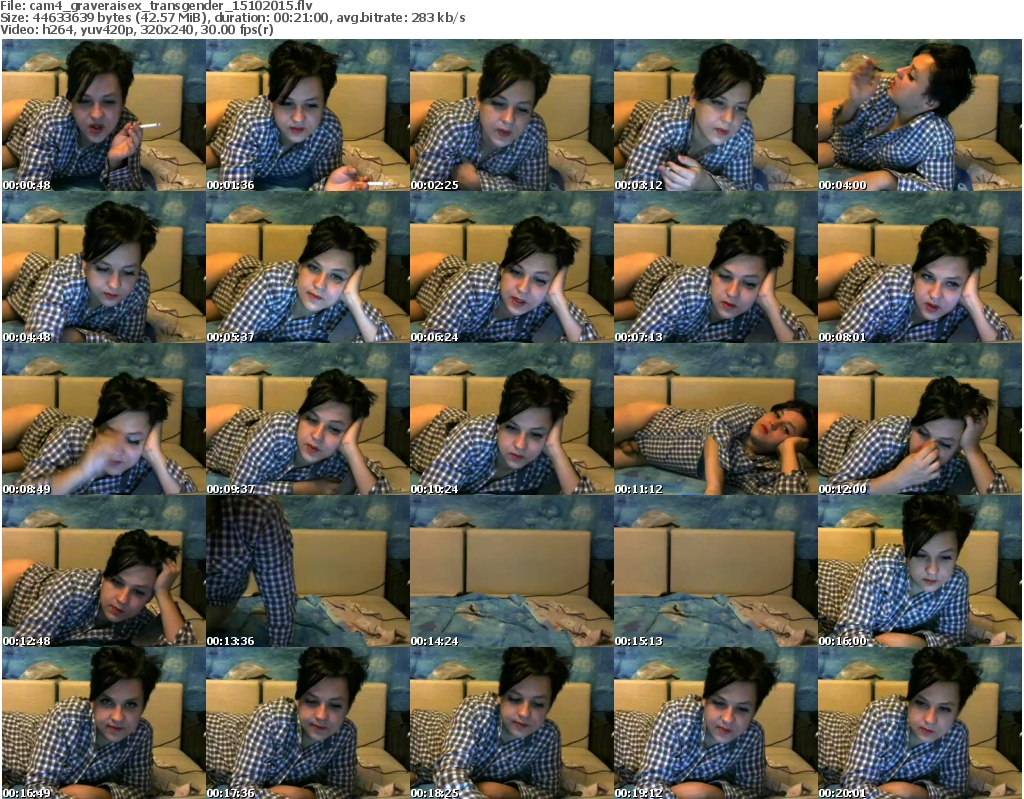The image size is (1024, 799).
Task: Open the thumbnail at 00:06:24
Action: click(511, 267)
